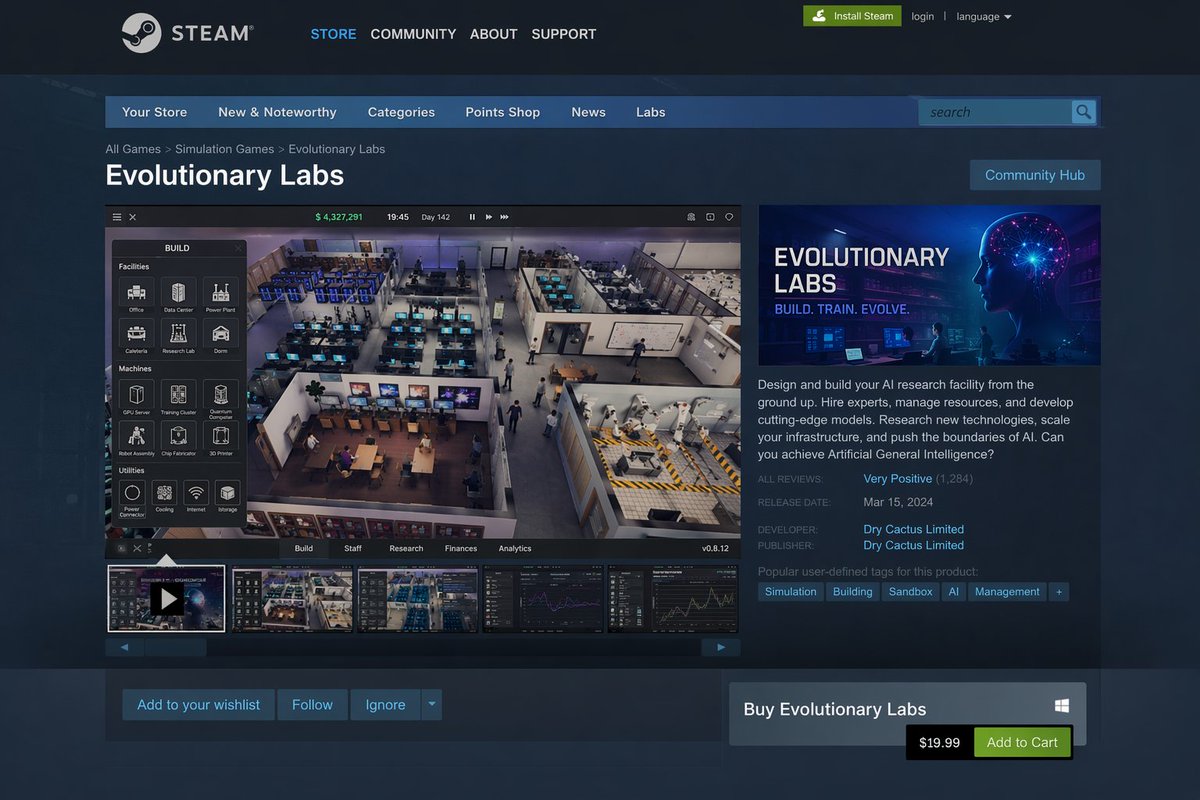Click the thumbnail strip scrollbar handle
This screenshot has height=800, width=1200.
(x=175, y=647)
